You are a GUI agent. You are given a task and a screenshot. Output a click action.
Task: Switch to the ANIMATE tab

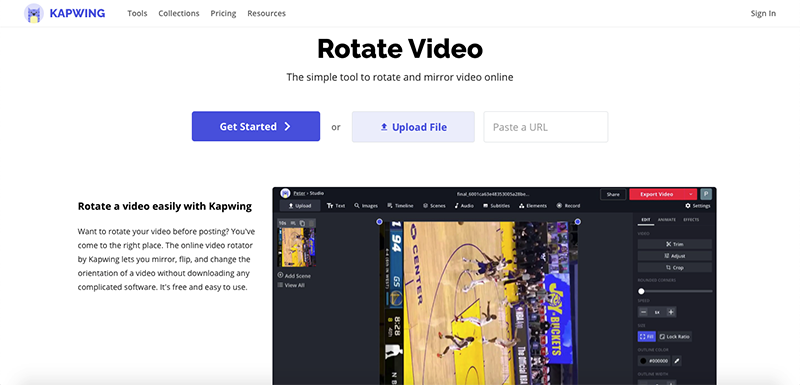pos(666,220)
